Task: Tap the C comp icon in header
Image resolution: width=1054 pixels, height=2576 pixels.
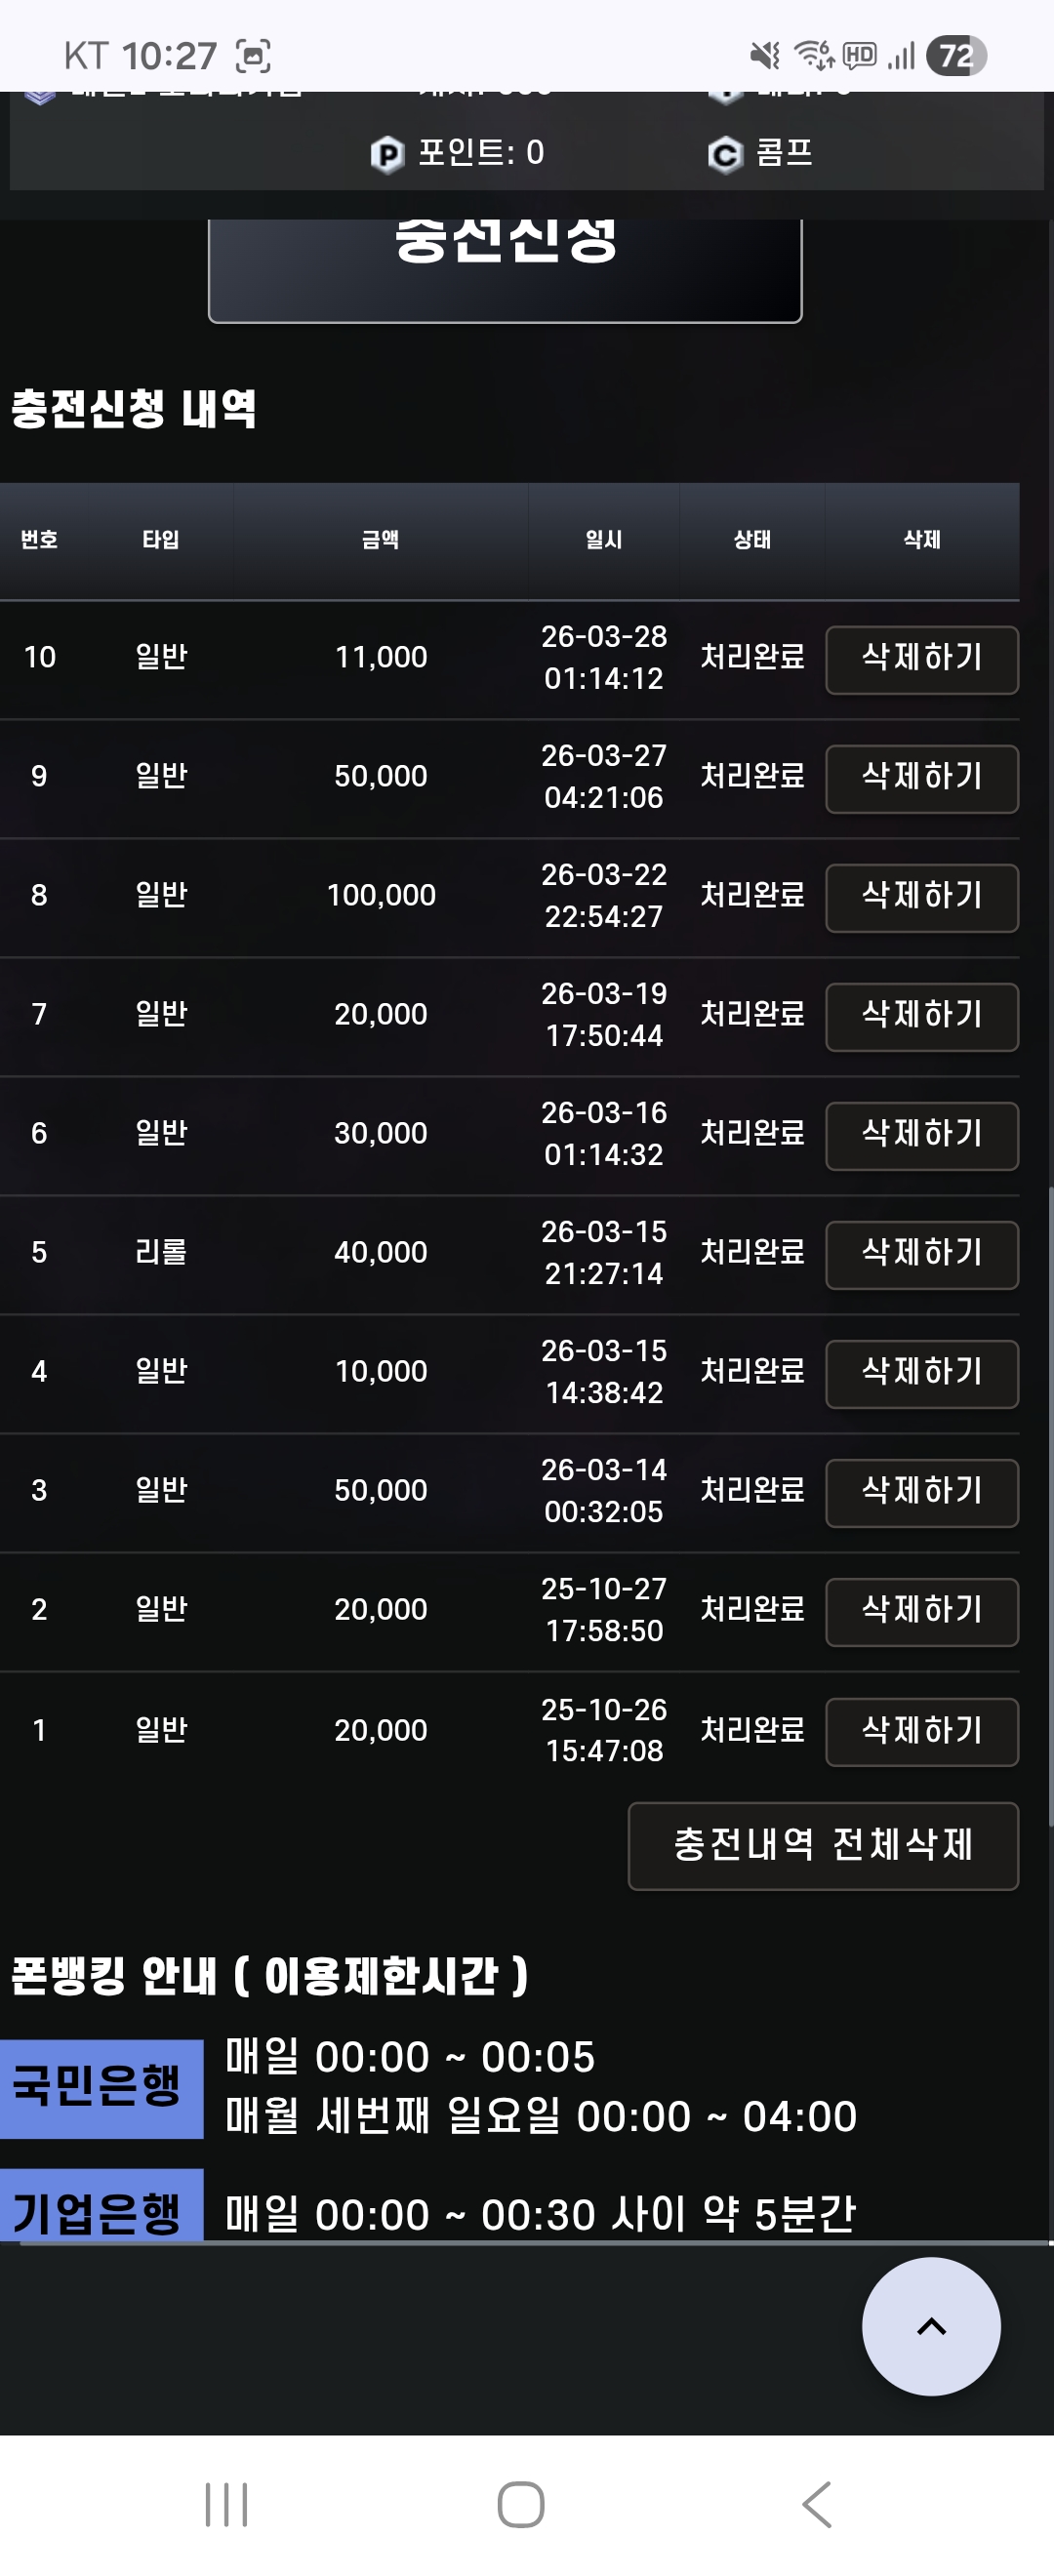Action: click(x=725, y=154)
